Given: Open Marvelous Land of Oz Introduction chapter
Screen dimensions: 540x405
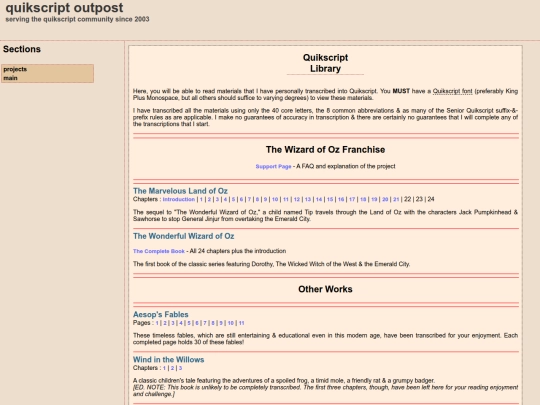Looking at the screenshot, I should pyautogui.click(x=179, y=199).
